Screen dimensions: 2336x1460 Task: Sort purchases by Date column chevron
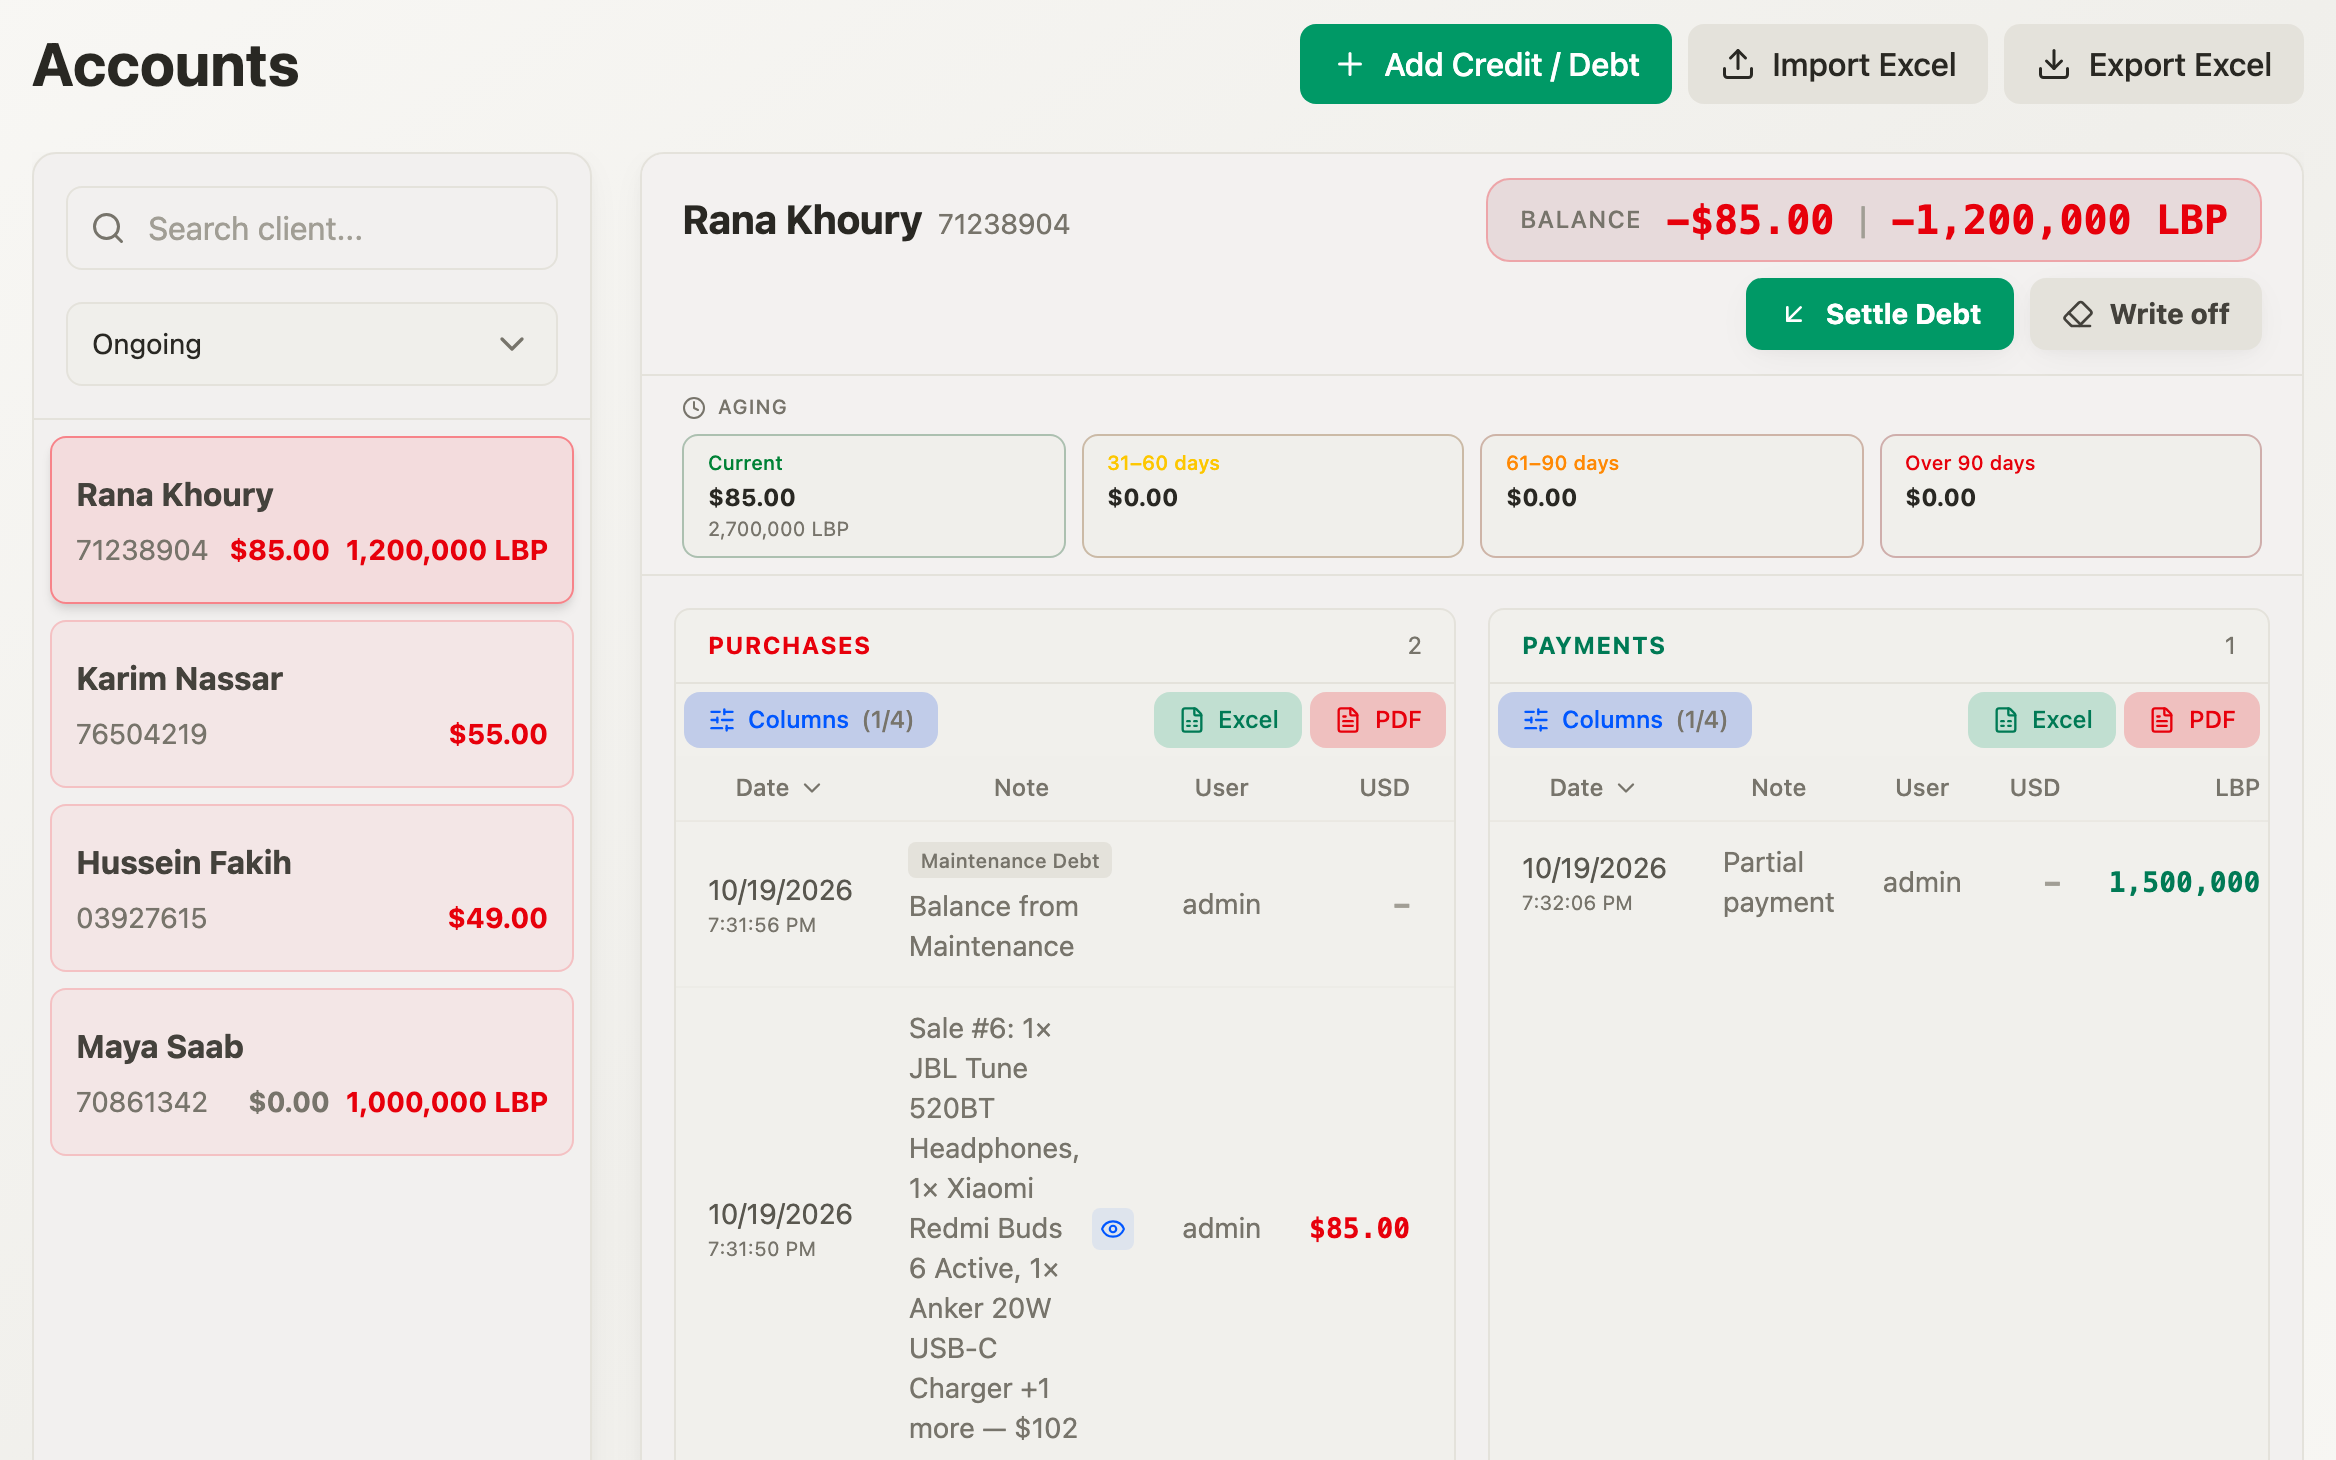click(x=812, y=788)
